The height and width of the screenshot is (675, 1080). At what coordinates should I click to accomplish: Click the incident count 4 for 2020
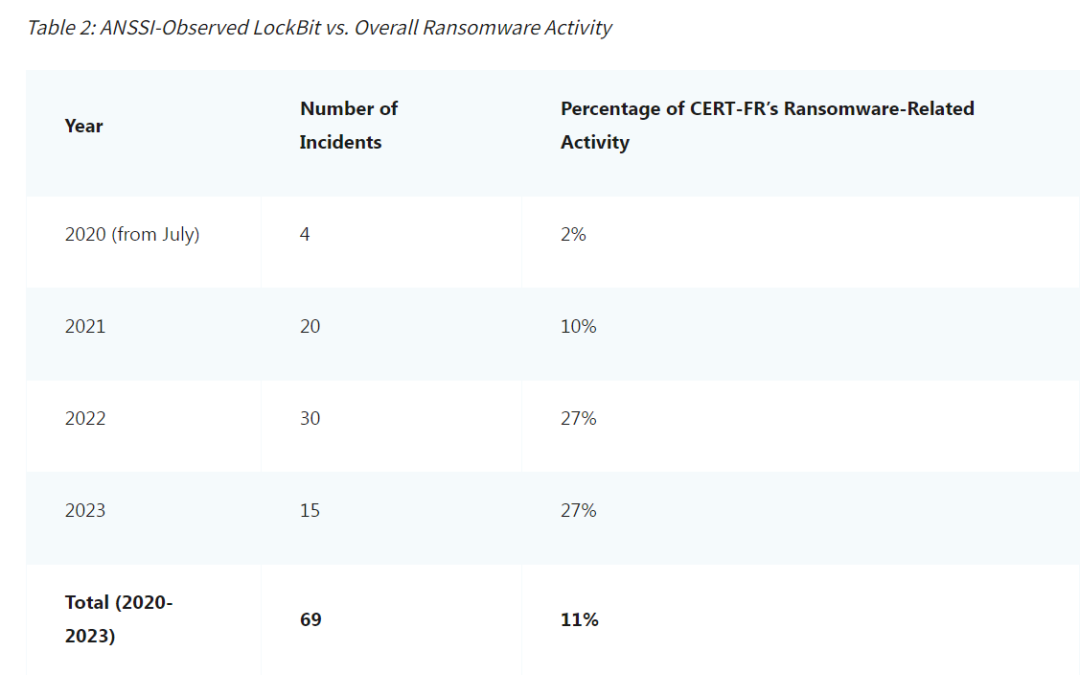coord(305,235)
